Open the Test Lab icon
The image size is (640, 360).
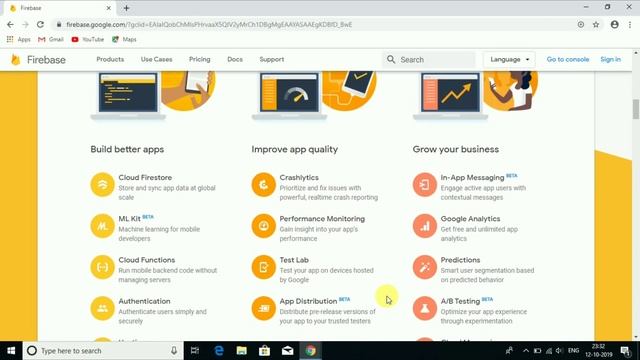[x=264, y=267]
